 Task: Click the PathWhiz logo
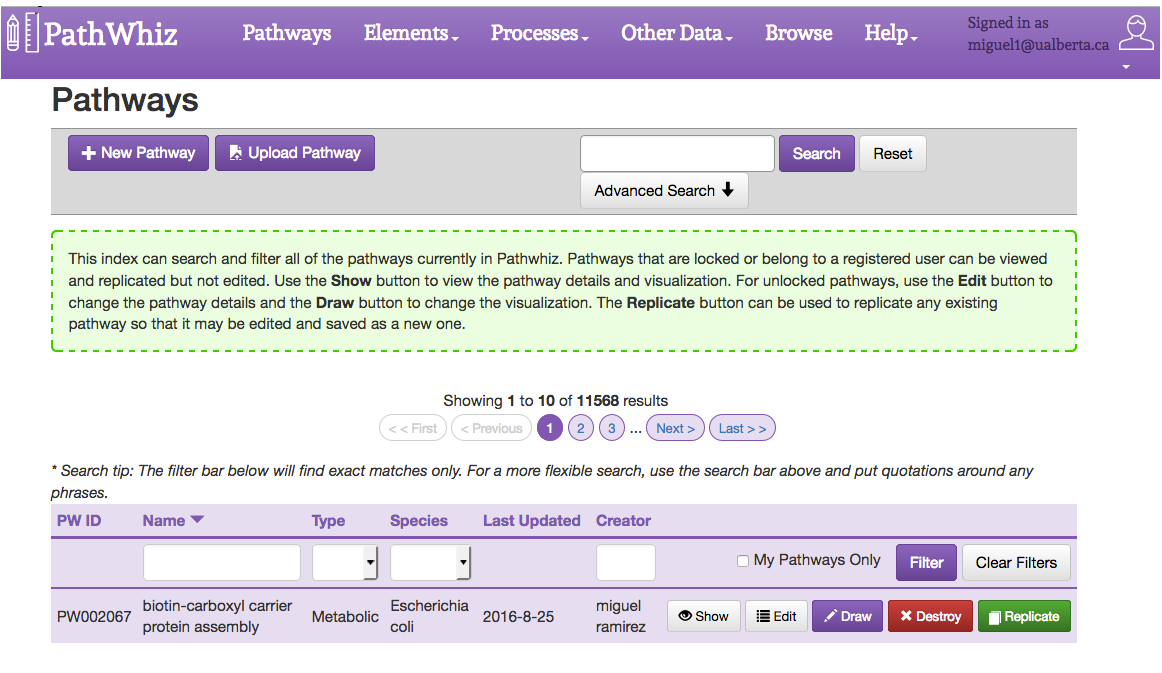coord(92,33)
